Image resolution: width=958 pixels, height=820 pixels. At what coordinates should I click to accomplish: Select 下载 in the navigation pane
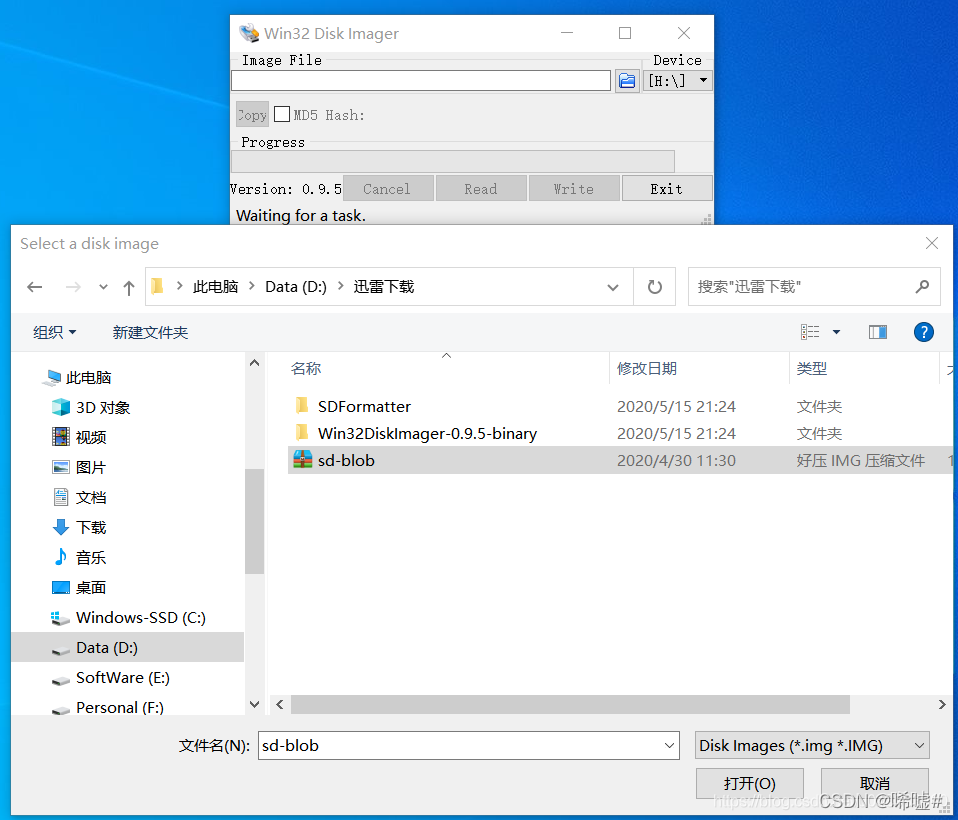coord(90,527)
